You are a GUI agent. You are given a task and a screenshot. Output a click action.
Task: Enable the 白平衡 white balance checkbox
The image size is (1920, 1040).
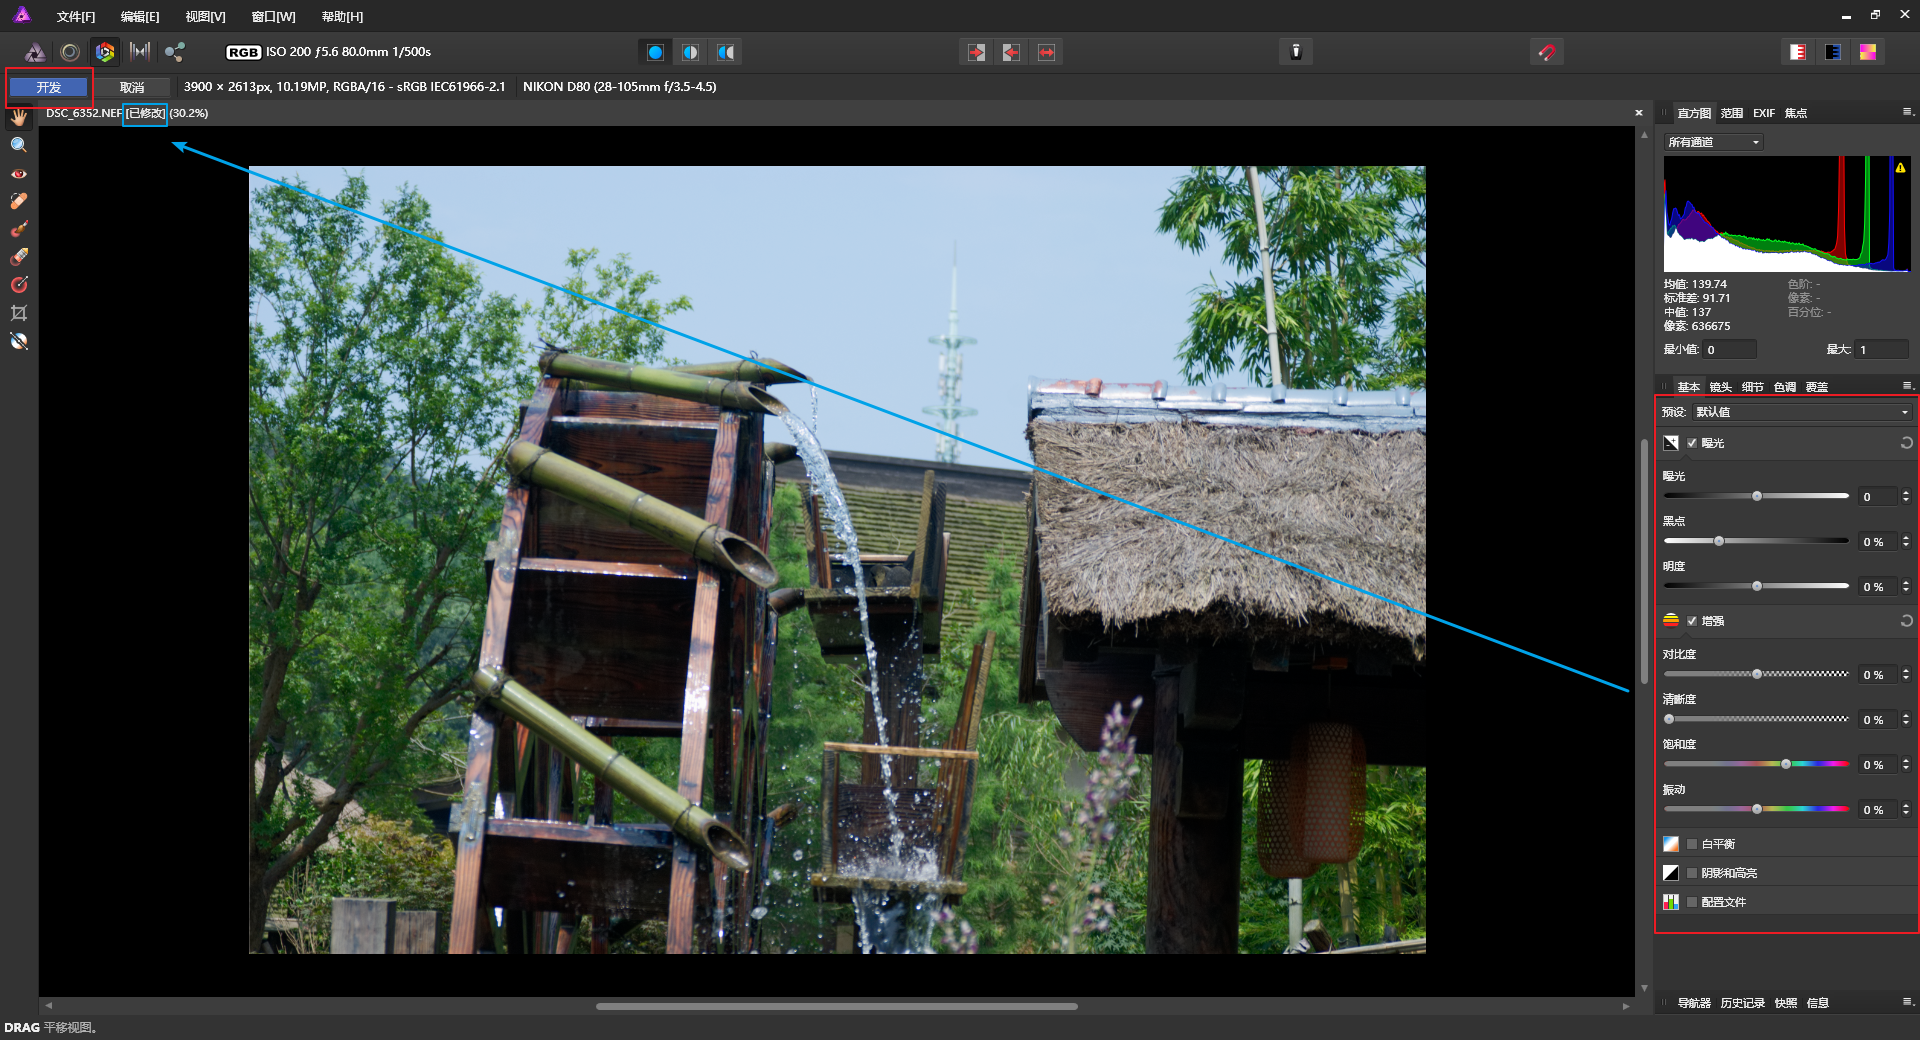click(1692, 844)
